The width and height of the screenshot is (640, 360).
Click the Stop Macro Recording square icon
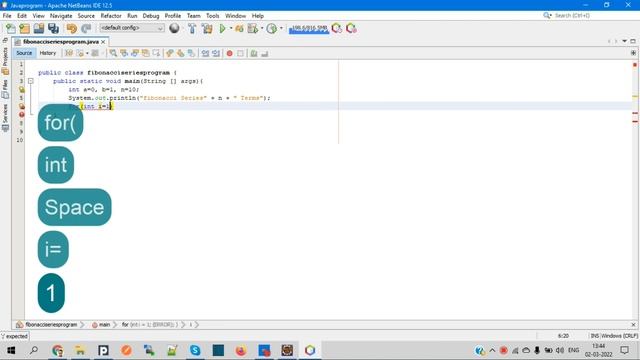pyautogui.click(x=240, y=53)
